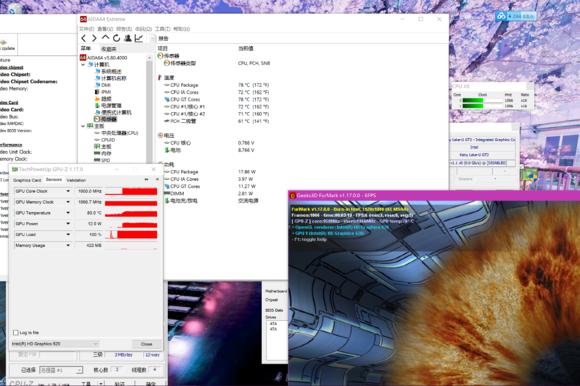Screen dimensions: 580x386
Task: Open the GPU Core Clock sensor dropdown
Action: [68, 191]
